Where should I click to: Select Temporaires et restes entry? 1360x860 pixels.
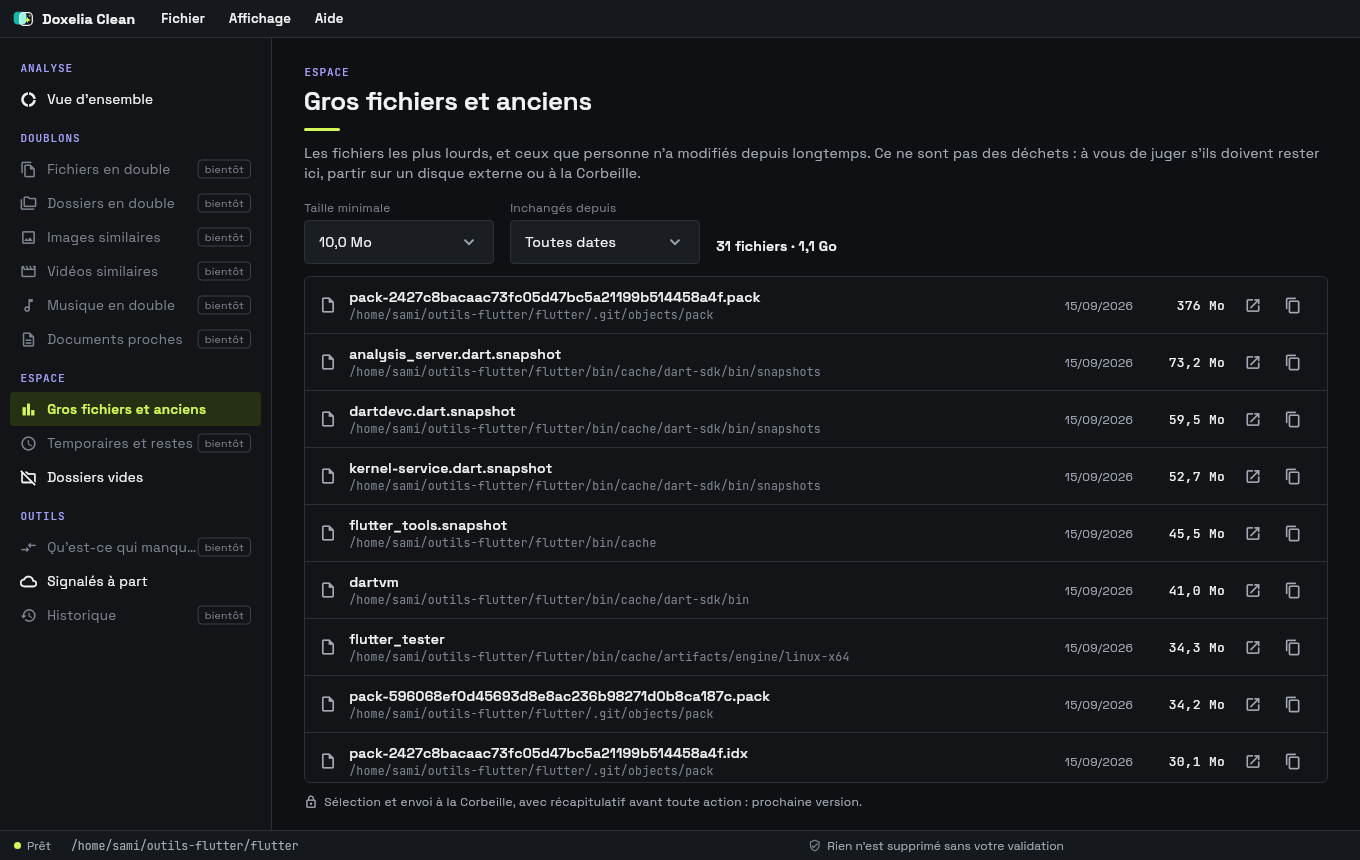tap(135, 443)
